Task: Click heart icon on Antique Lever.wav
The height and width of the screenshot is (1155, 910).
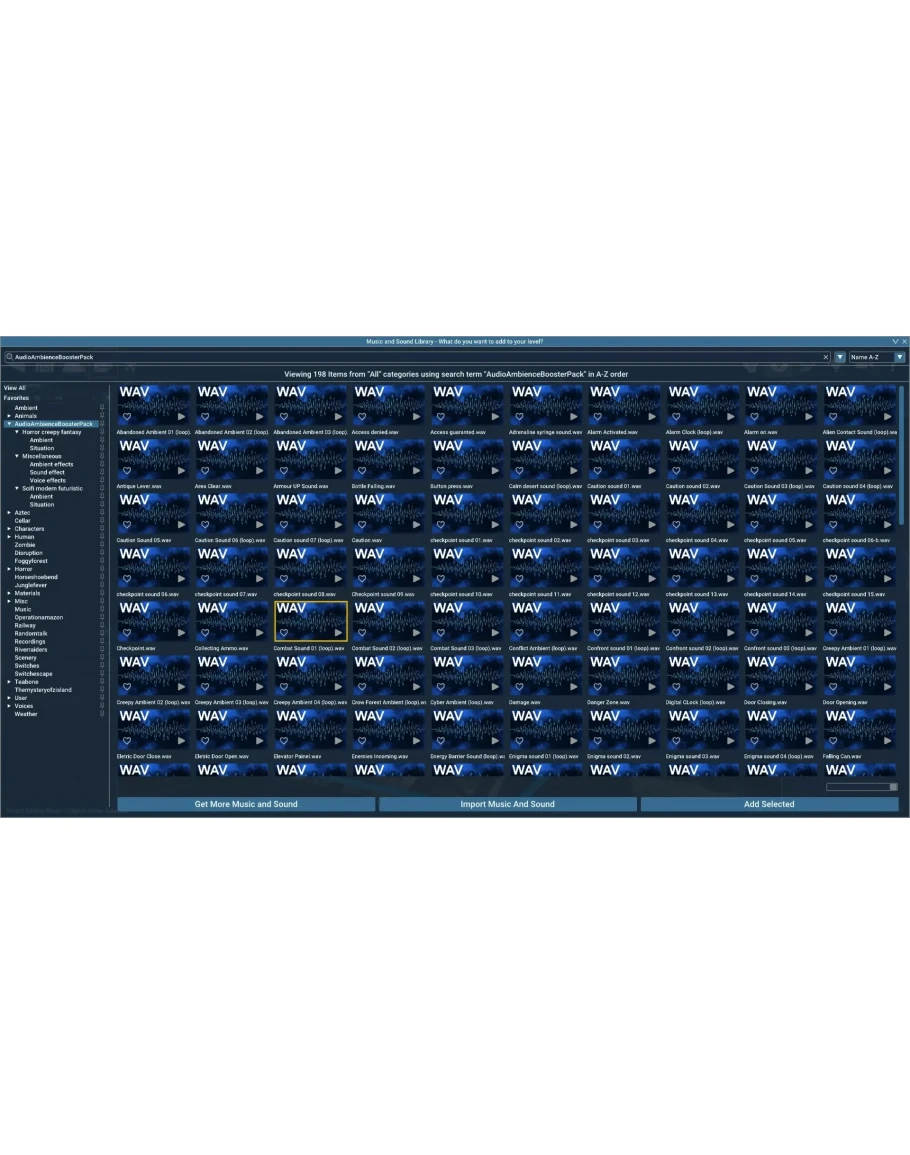Action: point(126,470)
